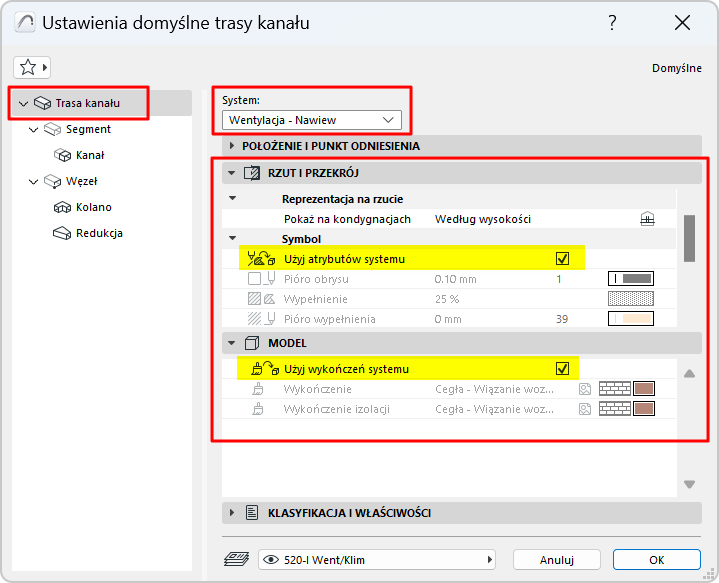Open the layer popup 520-I Went/Klim
The image size is (719, 583).
(x=377, y=560)
